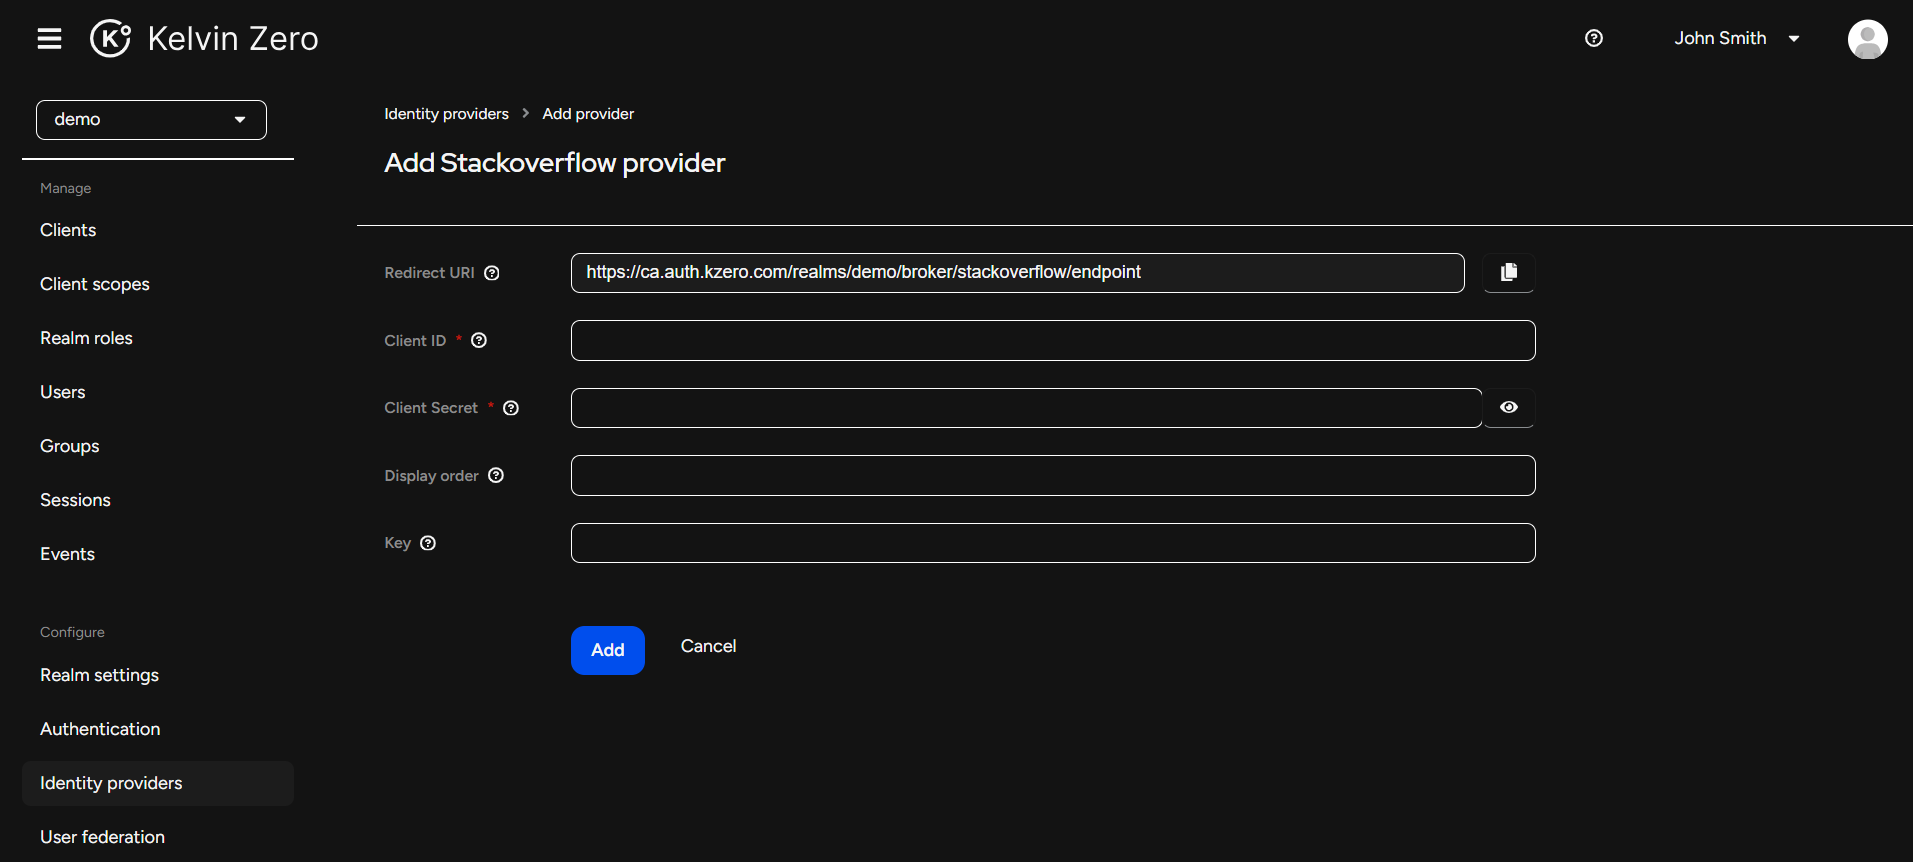Screen dimensions: 1913x862
Task: Cancel adding the provider
Action: pos(708,646)
